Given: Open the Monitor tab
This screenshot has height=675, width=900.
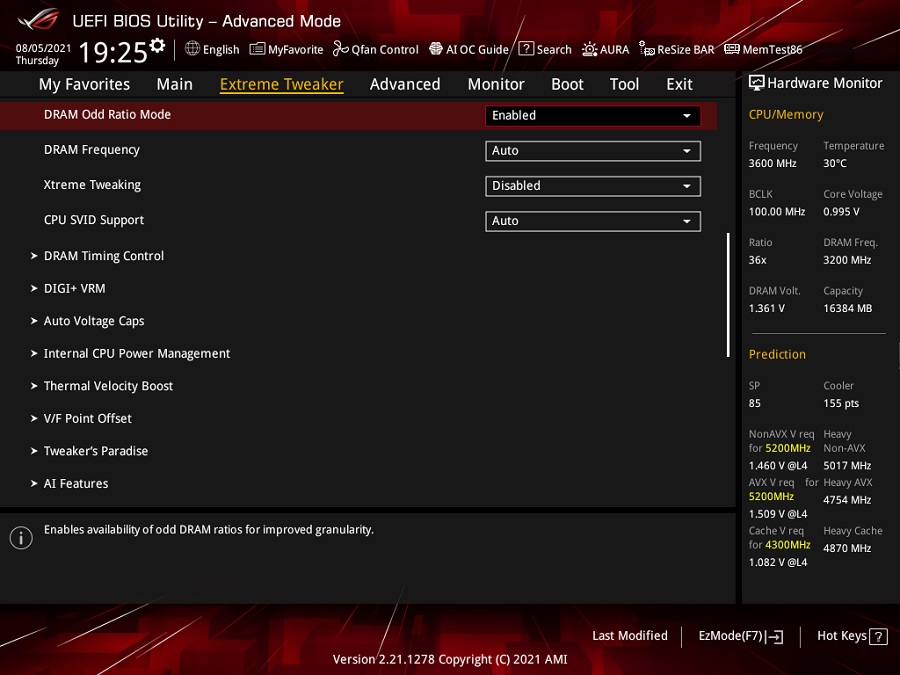Looking at the screenshot, I should pyautogui.click(x=496, y=84).
